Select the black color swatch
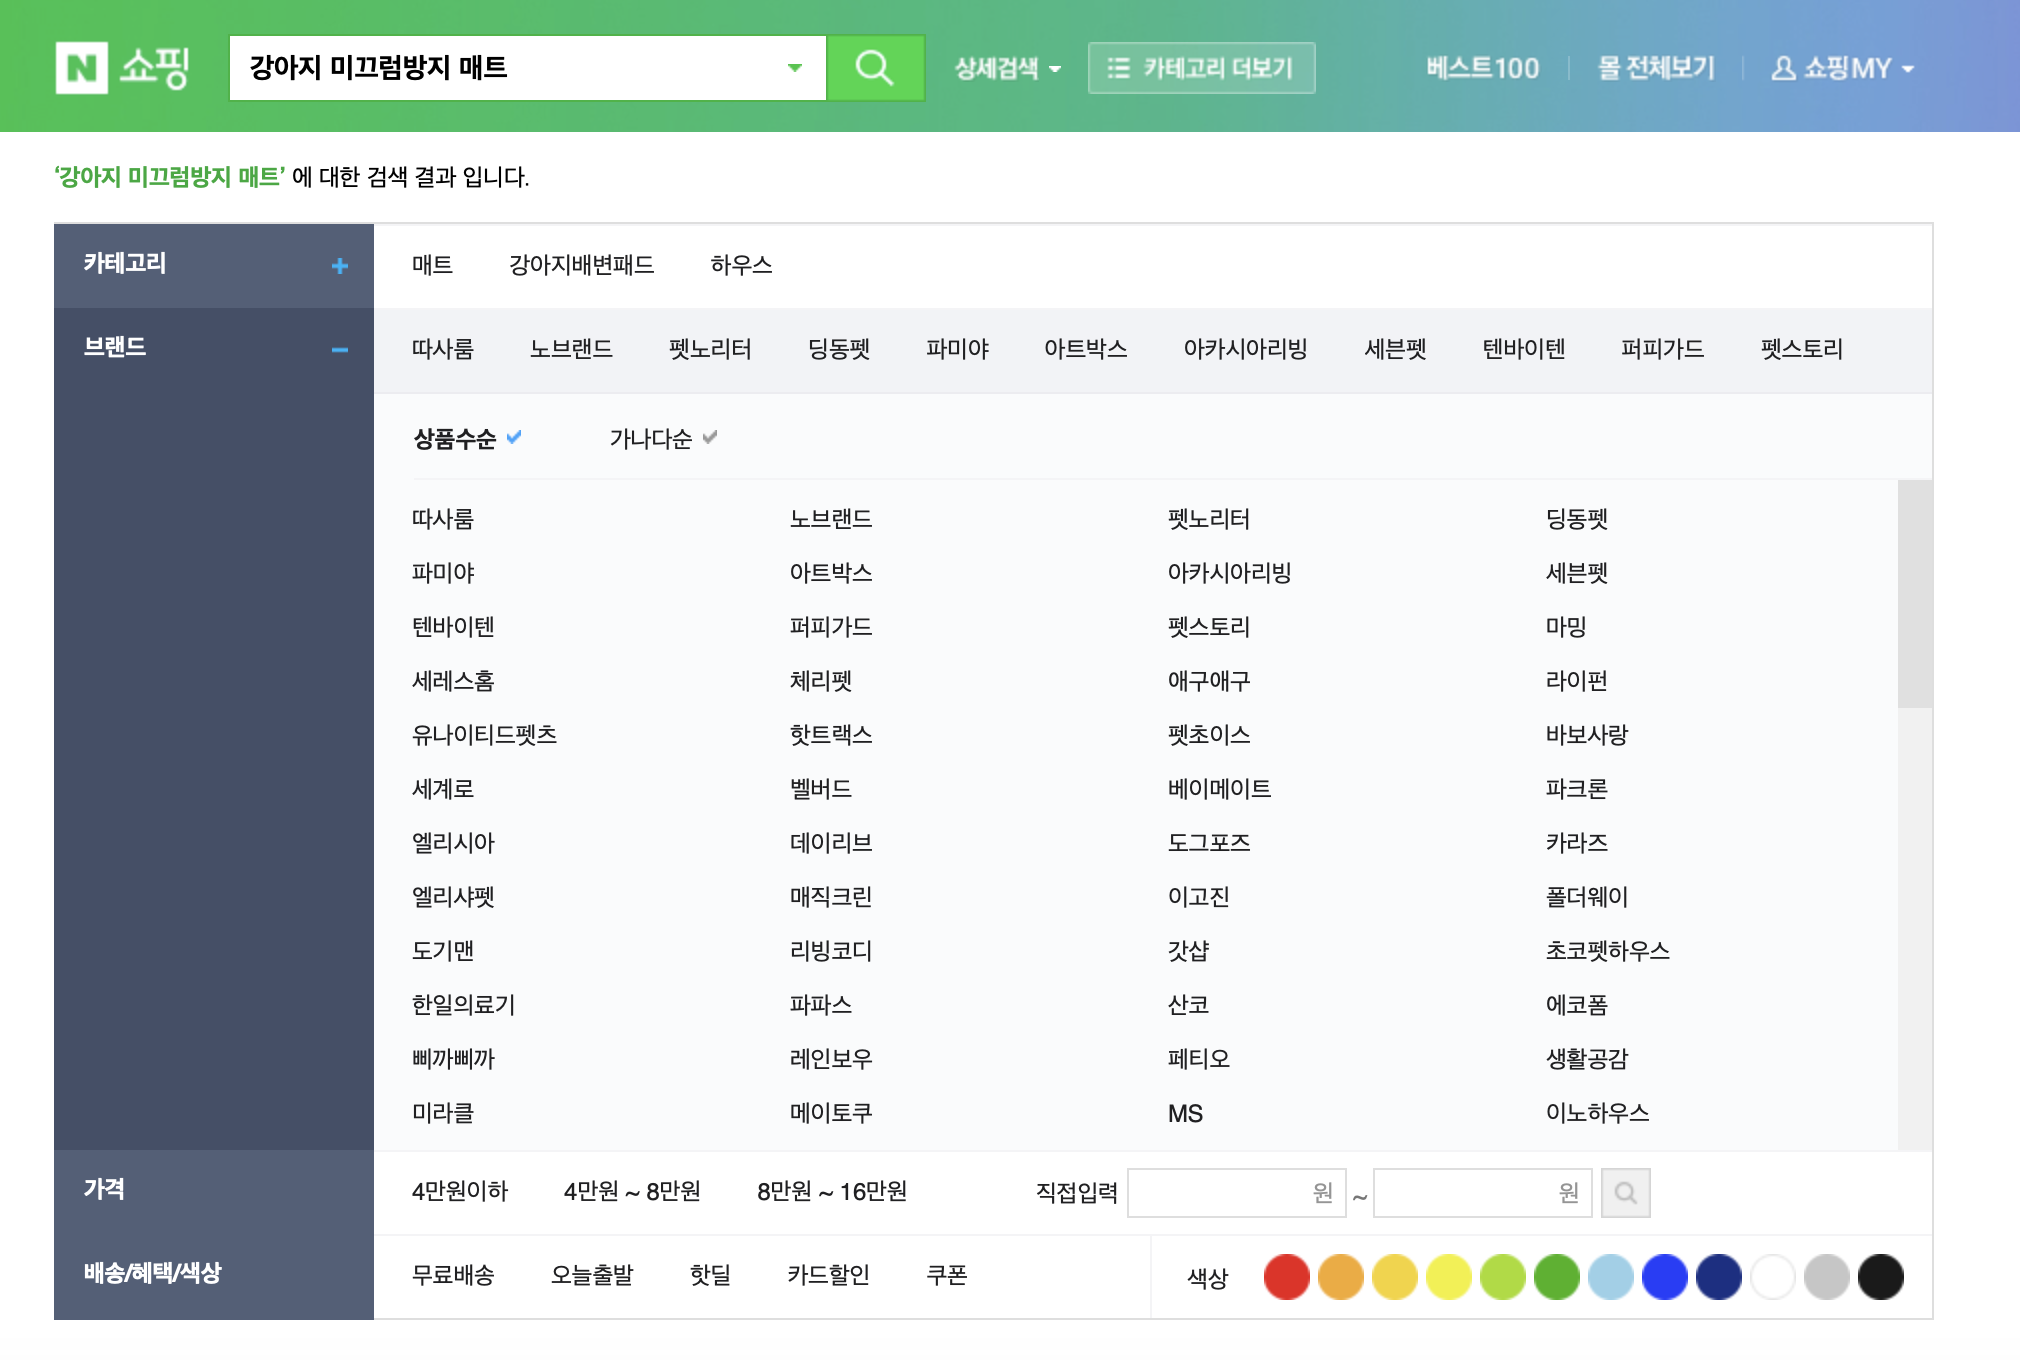The image size is (2020, 1360). click(x=1880, y=1277)
